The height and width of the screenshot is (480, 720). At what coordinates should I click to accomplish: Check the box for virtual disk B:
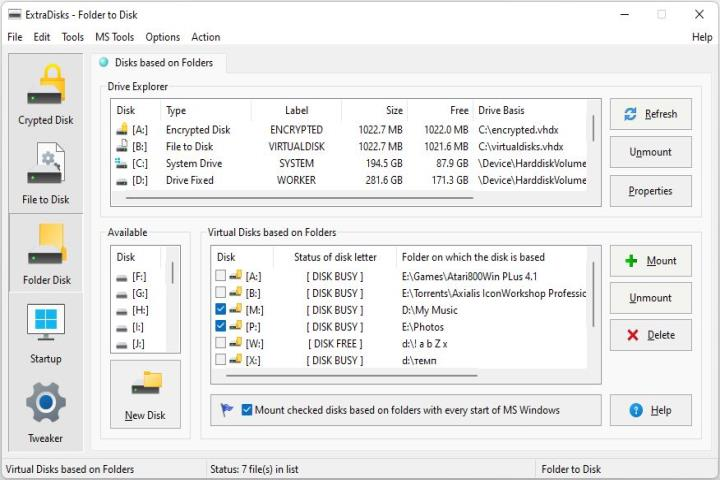click(x=220, y=293)
